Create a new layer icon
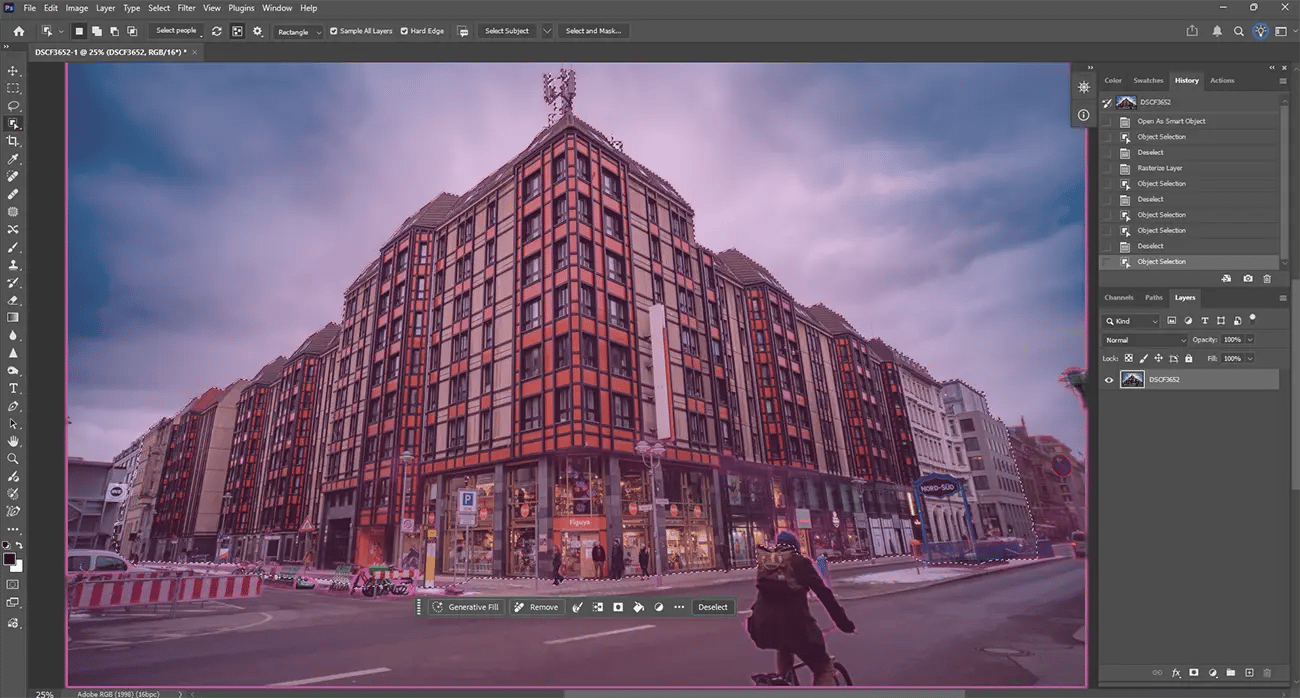 pyautogui.click(x=1249, y=673)
